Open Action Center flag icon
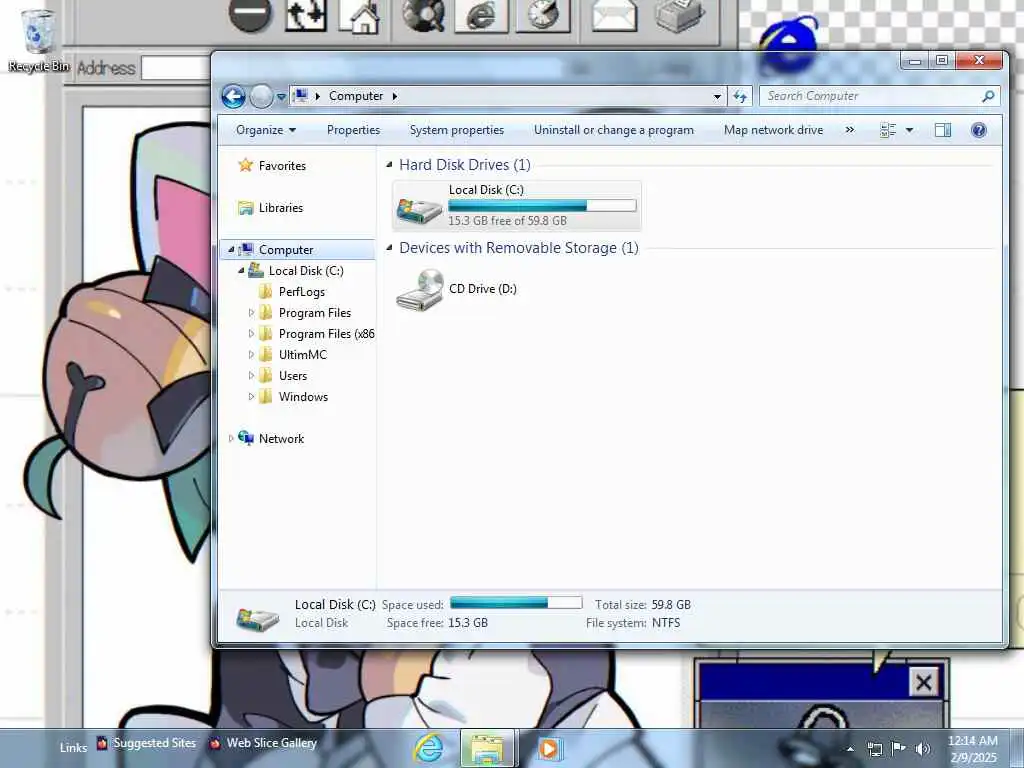 [899, 748]
